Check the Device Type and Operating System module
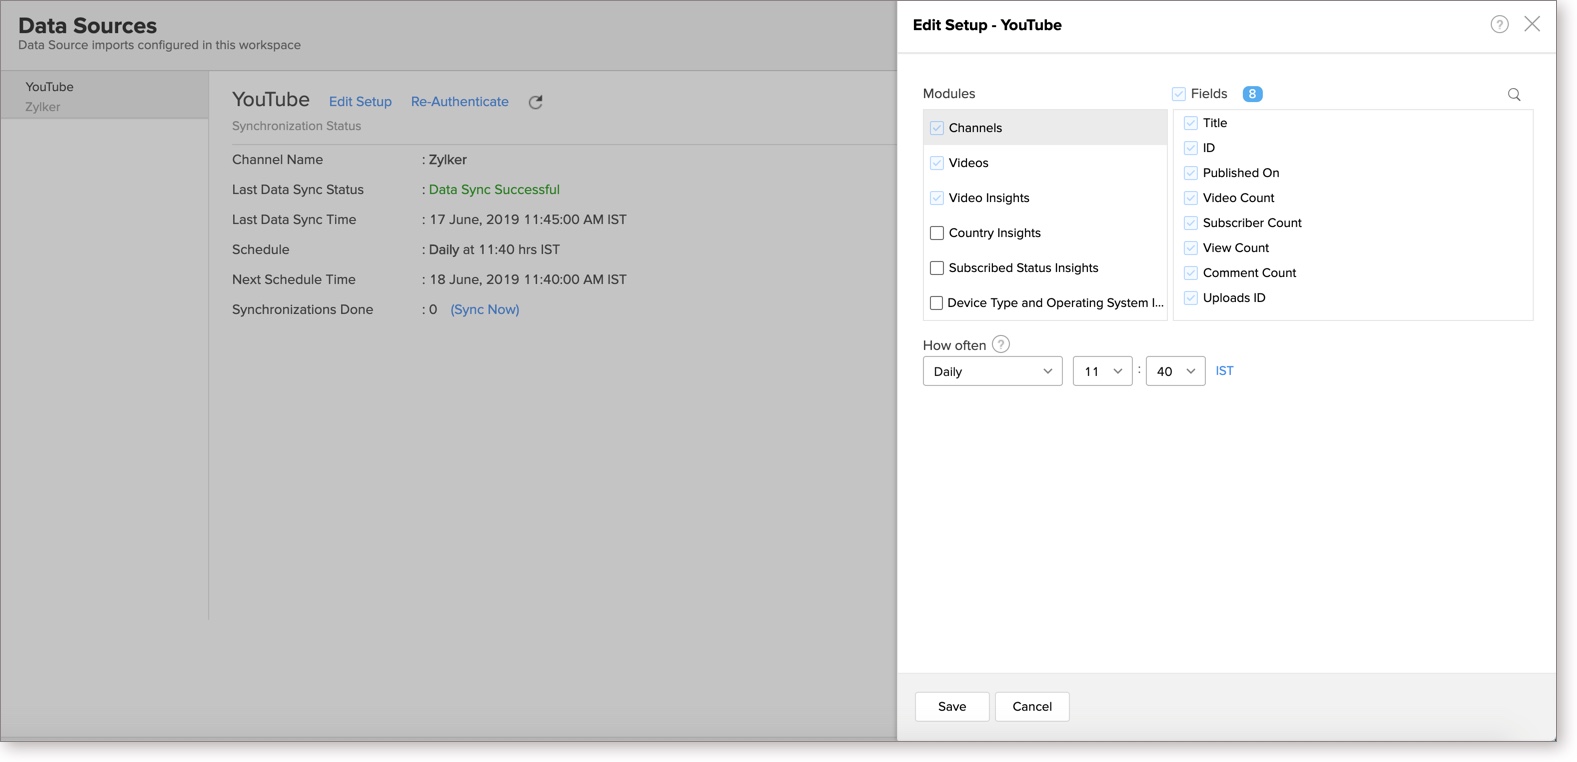 pos(937,303)
